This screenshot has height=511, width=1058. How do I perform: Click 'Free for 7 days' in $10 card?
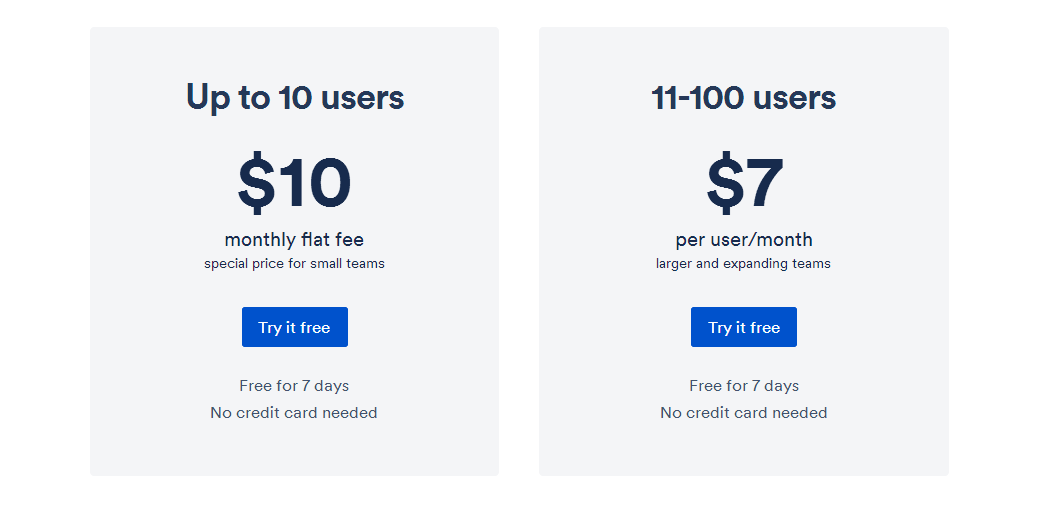pos(294,386)
